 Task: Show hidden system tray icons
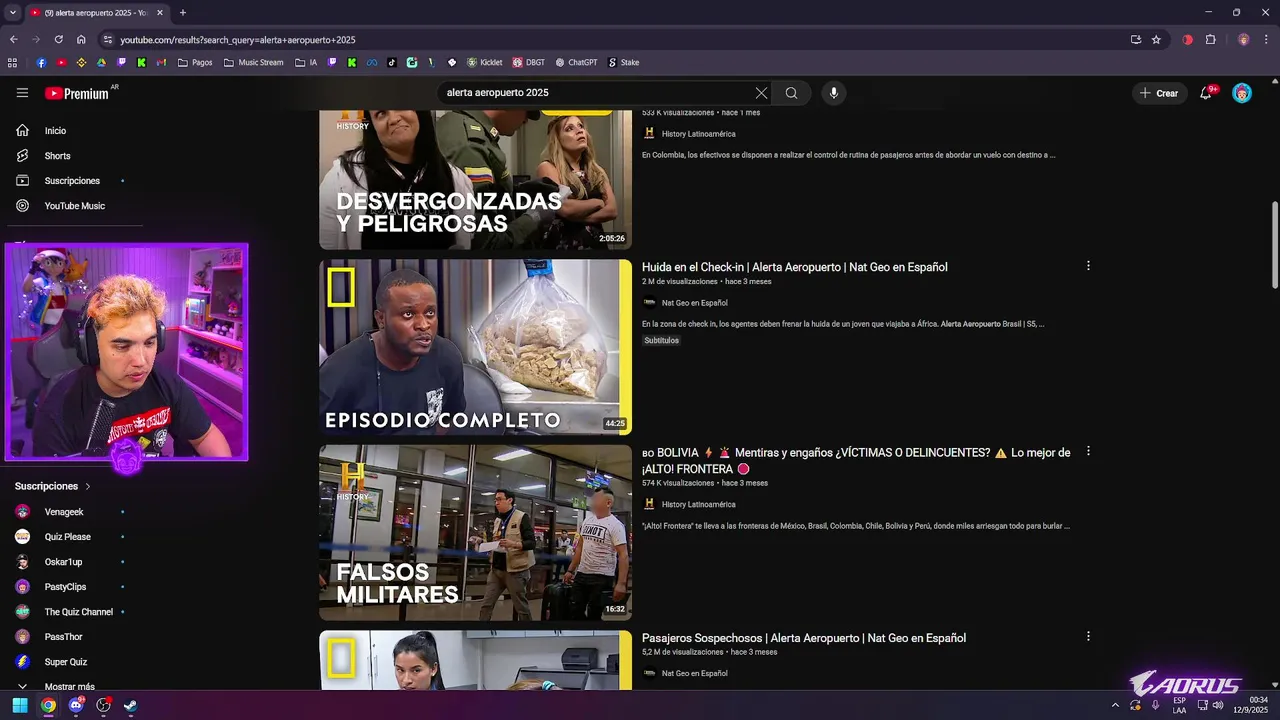tap(1115, 705)
